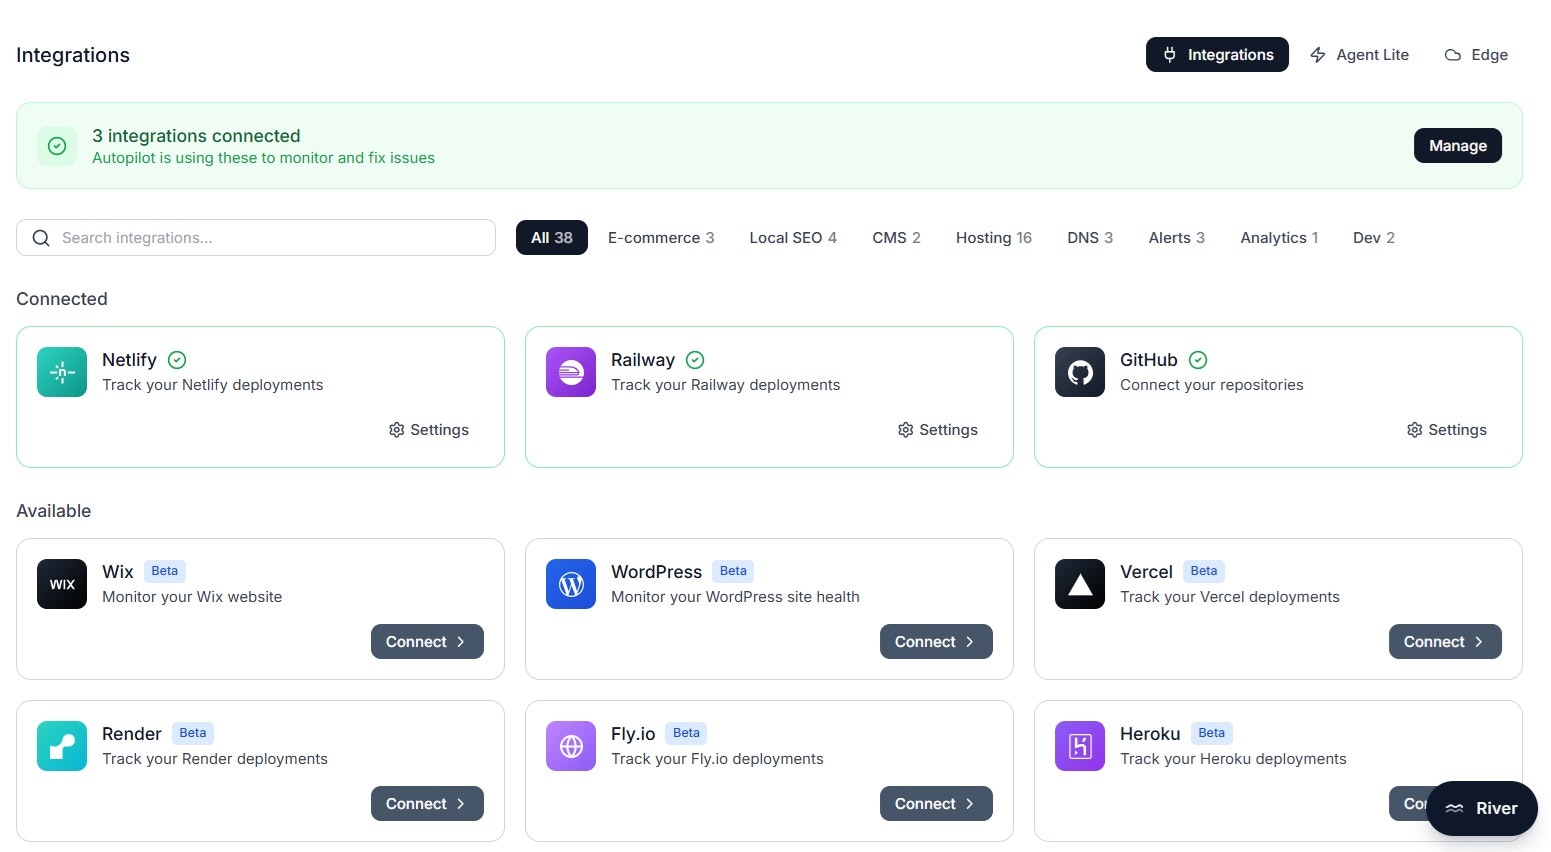Filter by Hosting category
This screenshot has width=1551, height=852.
pos(994,238)
